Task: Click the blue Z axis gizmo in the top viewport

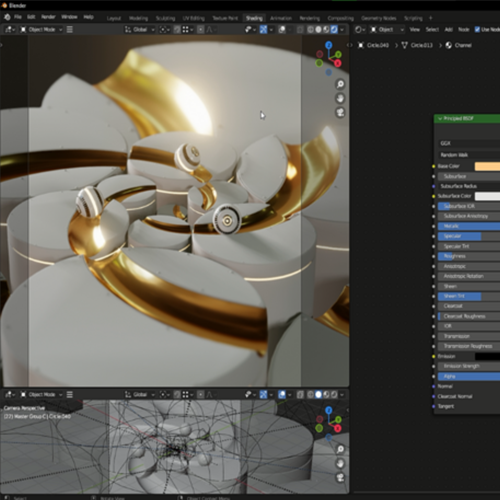Action: [329, 45]
